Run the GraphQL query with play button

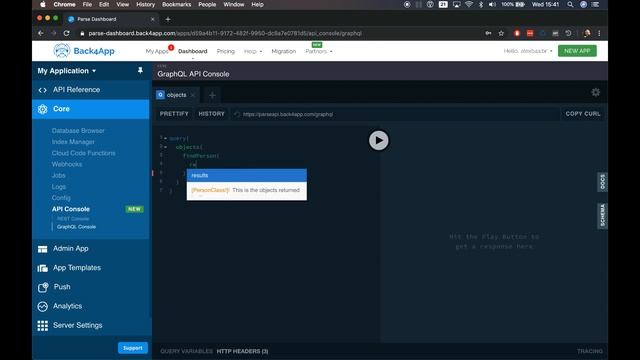tap(378, 140)
